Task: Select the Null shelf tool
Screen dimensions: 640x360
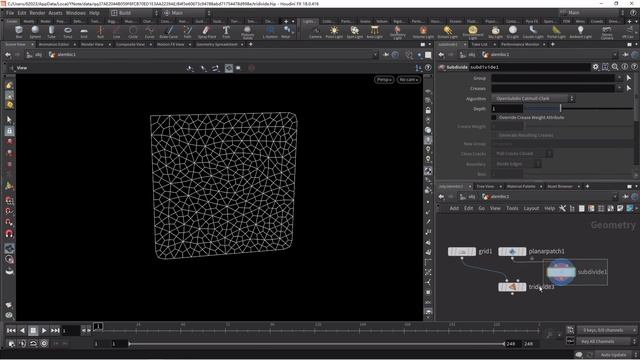Action: [x=100, y=31]
